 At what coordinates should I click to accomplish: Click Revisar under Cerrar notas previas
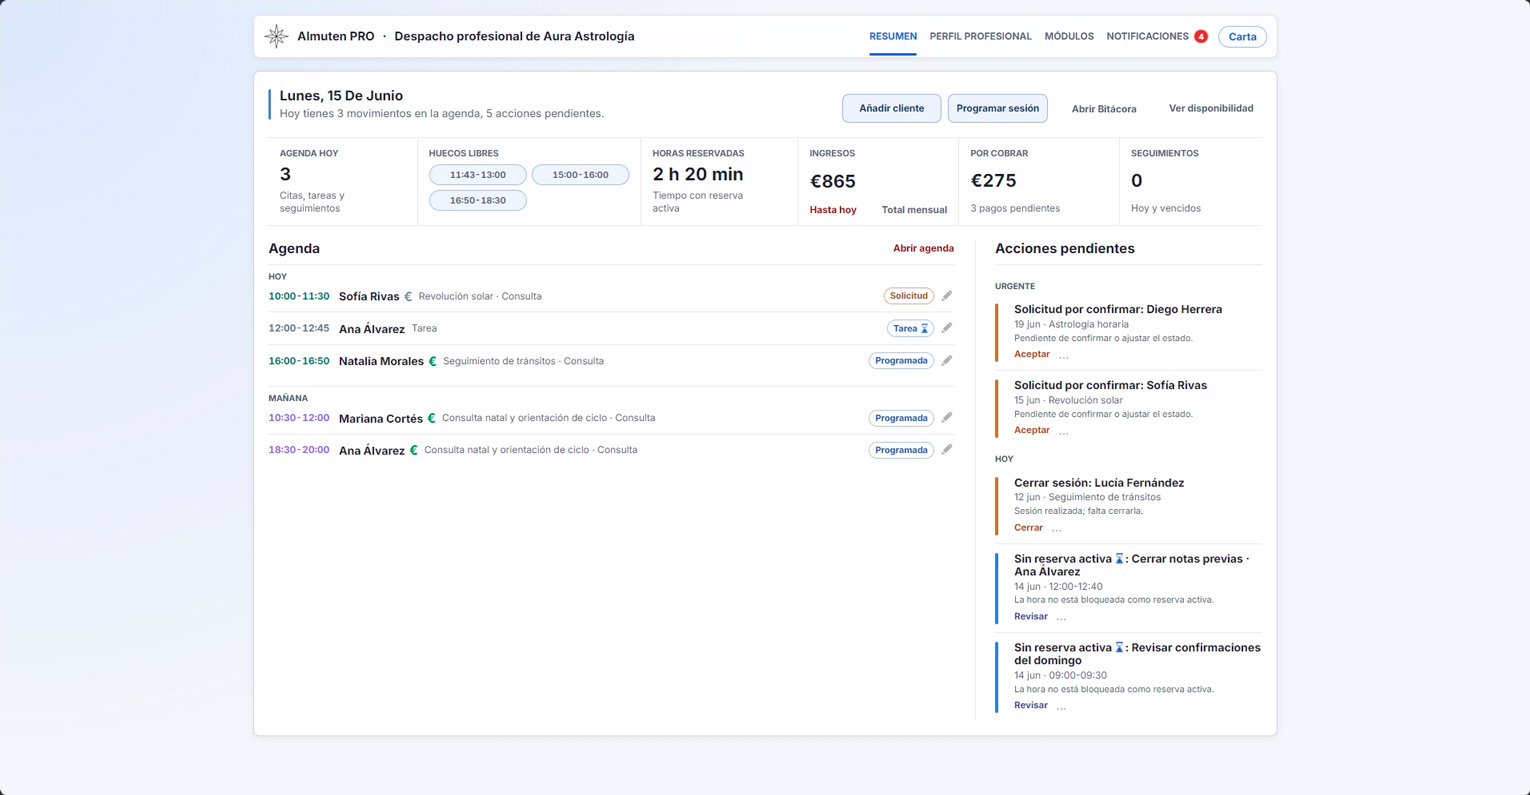1031,616
